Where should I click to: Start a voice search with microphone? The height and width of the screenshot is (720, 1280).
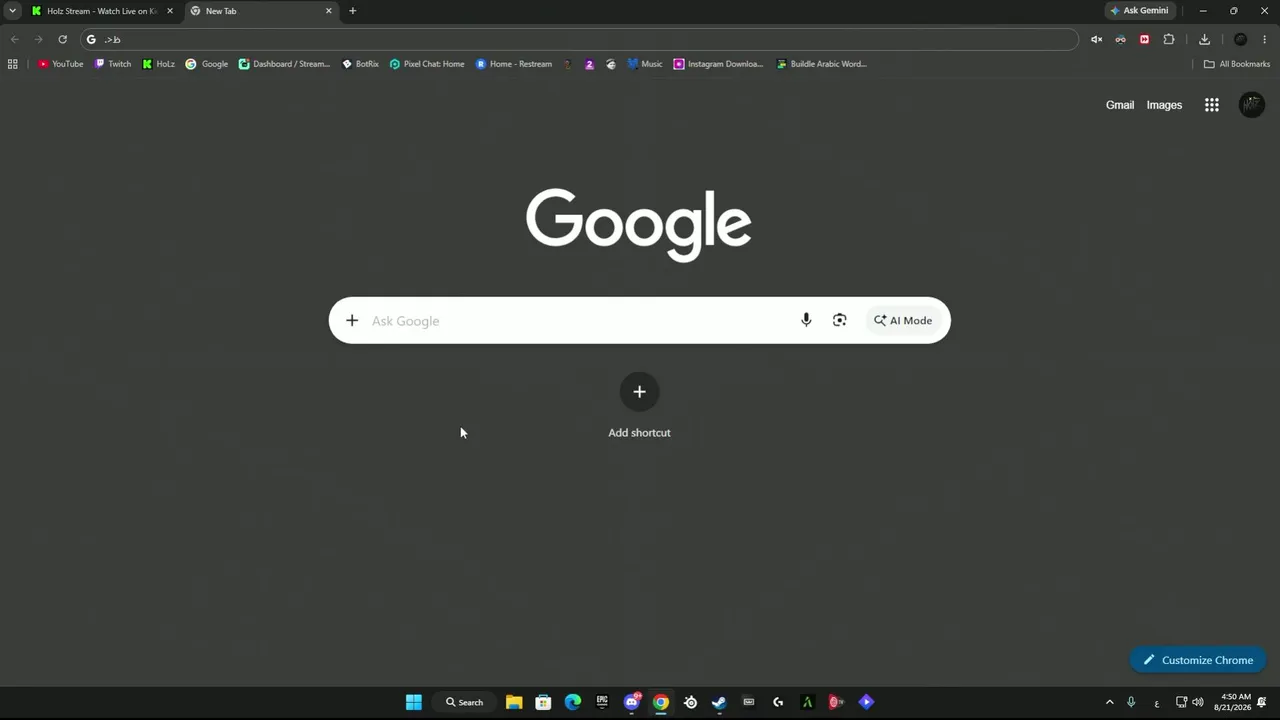click(x=806, y=320)
